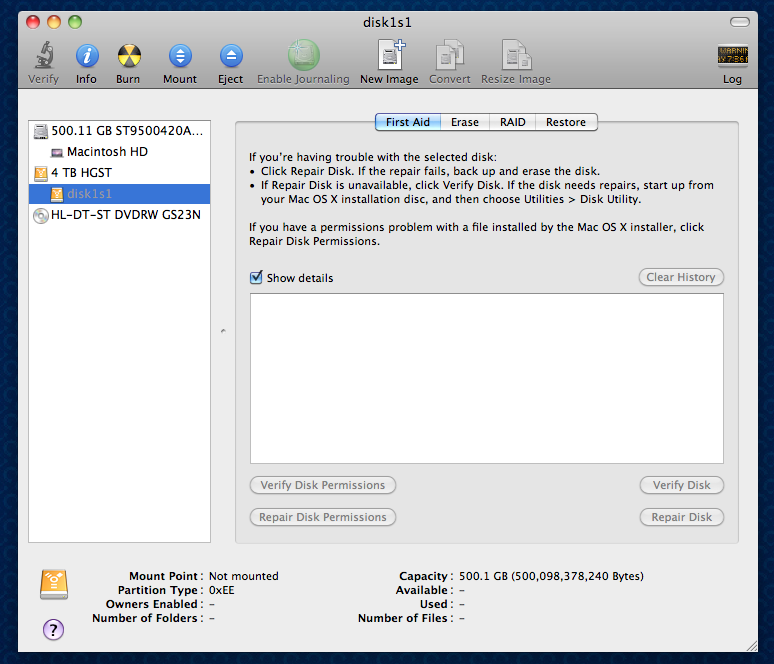Click the Resize Image toolbar icon
774x664 pixels.
click(x=516, y=55)
